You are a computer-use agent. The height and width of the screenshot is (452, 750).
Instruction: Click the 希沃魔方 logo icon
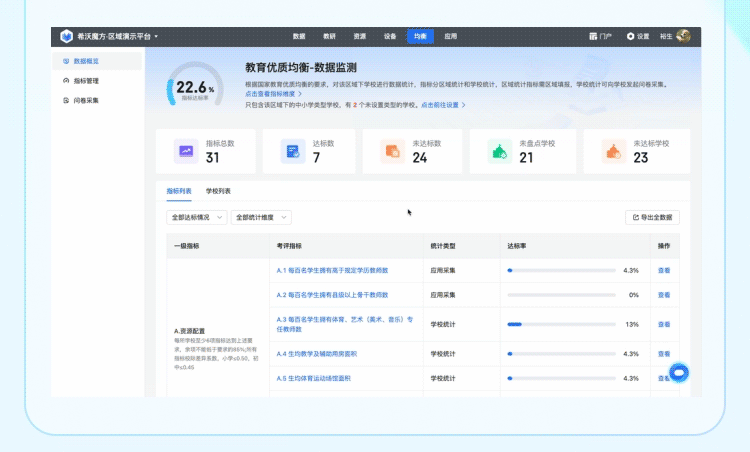[66, 36]
